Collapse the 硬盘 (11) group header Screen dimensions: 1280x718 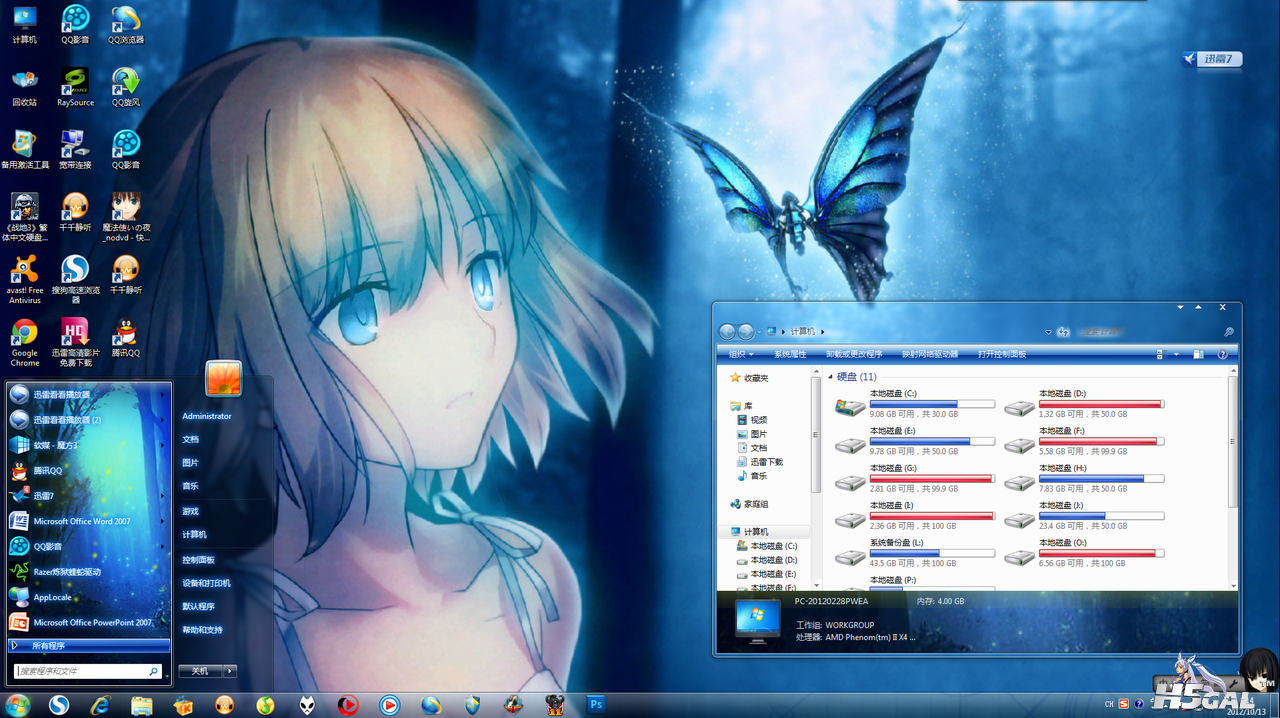coord(831,377)
